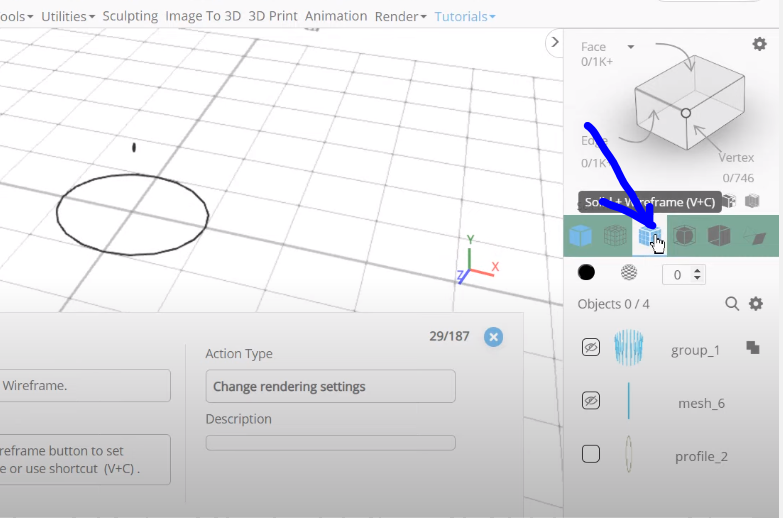Click the field ending in Wireframe.
Viewport: 783px width, 518px height.
coord(85,386)
